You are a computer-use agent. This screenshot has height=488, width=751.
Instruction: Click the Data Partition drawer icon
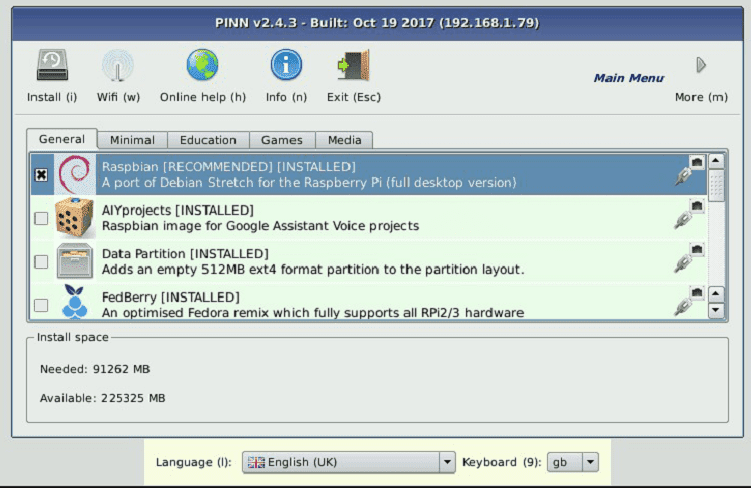(74, 261)
